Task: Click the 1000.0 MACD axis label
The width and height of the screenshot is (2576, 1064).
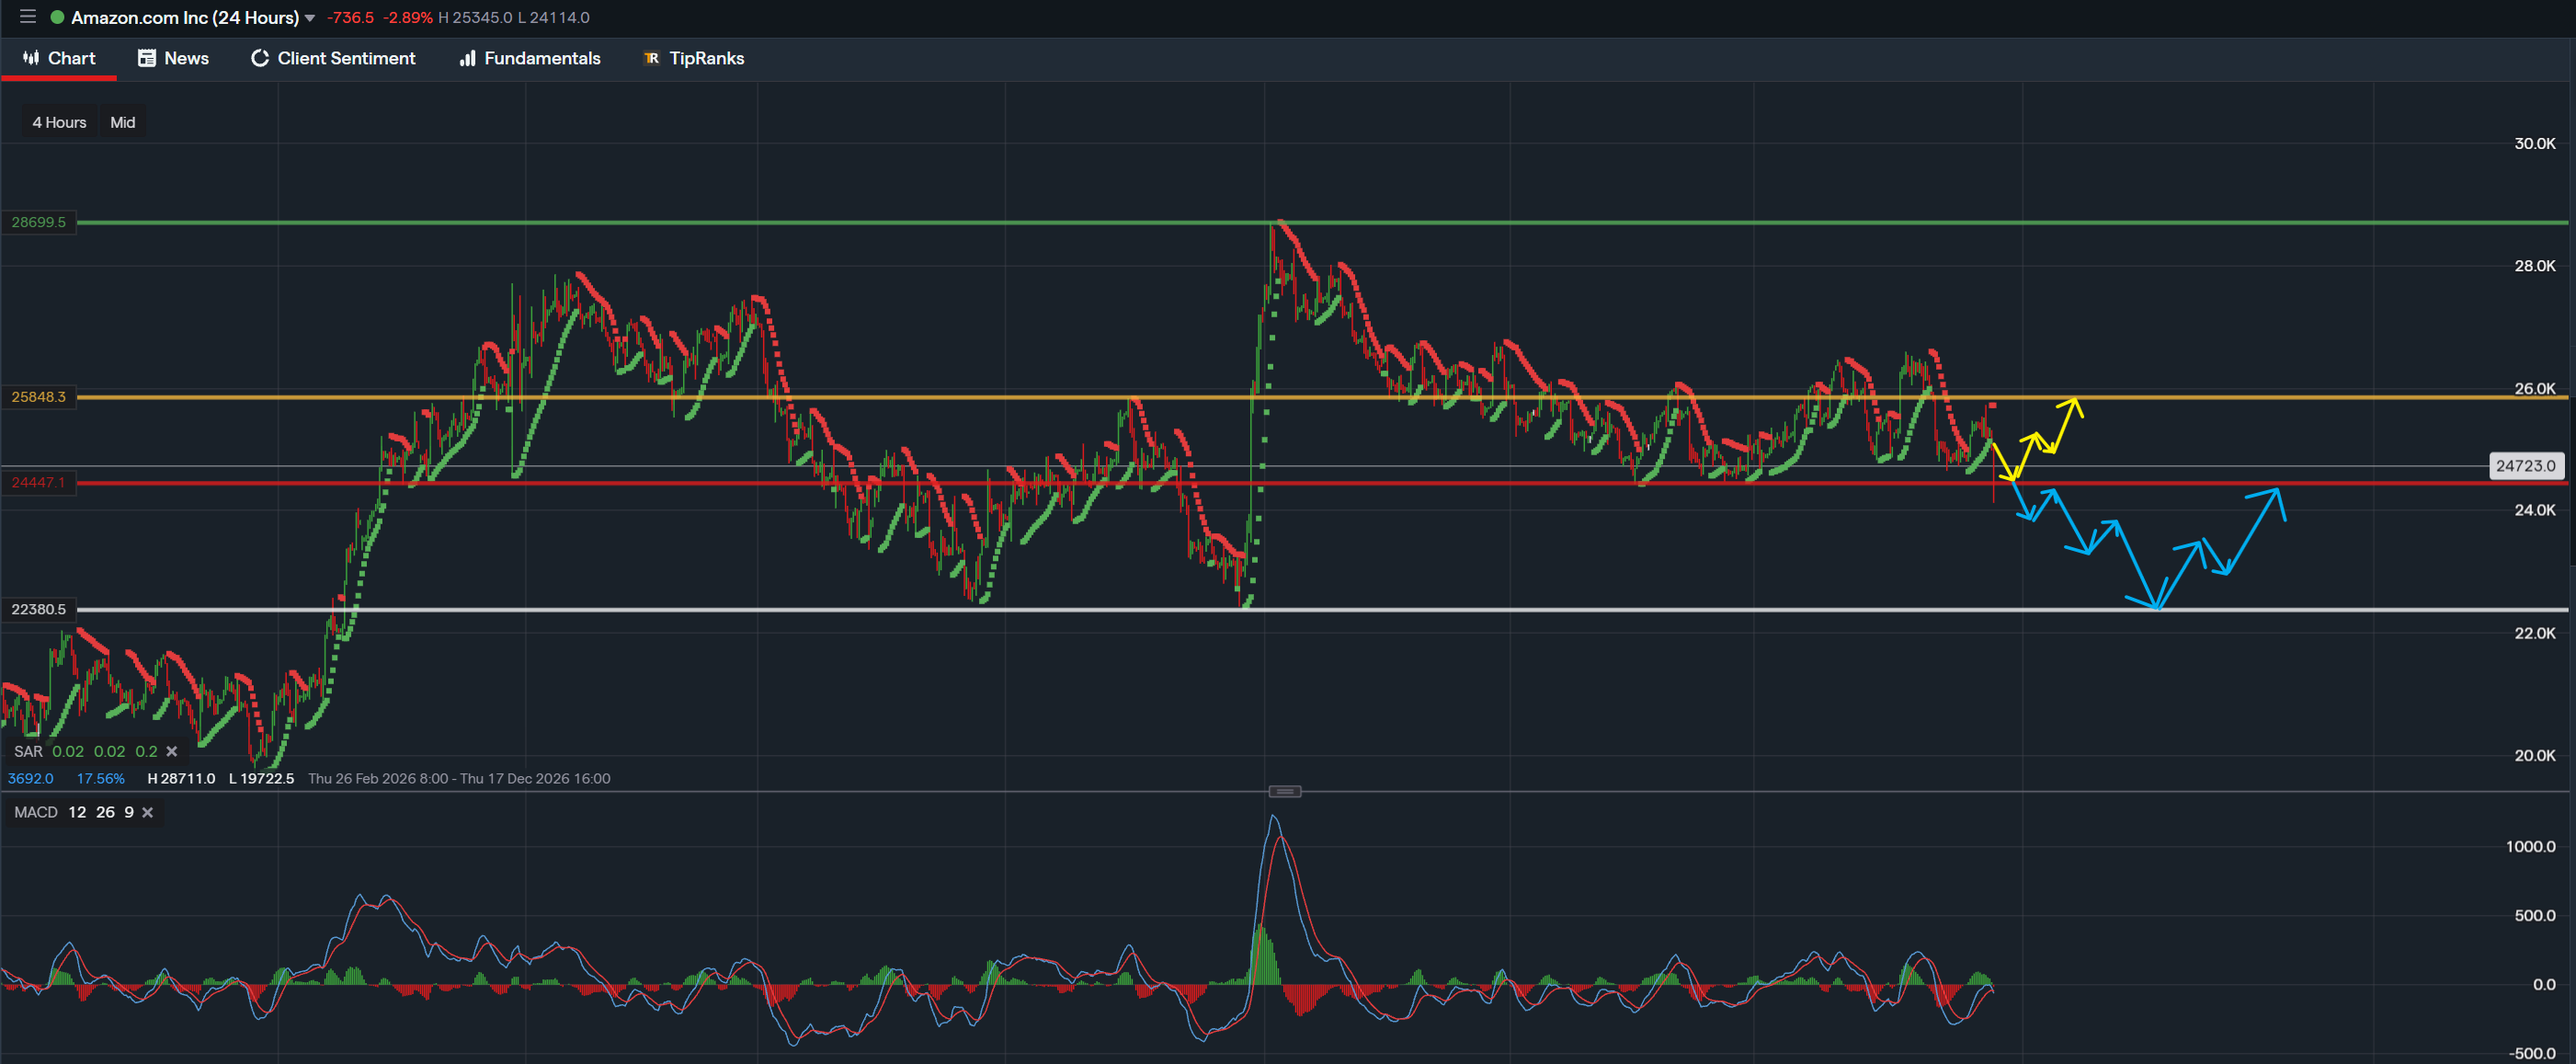Action: tap(2530, 846)
